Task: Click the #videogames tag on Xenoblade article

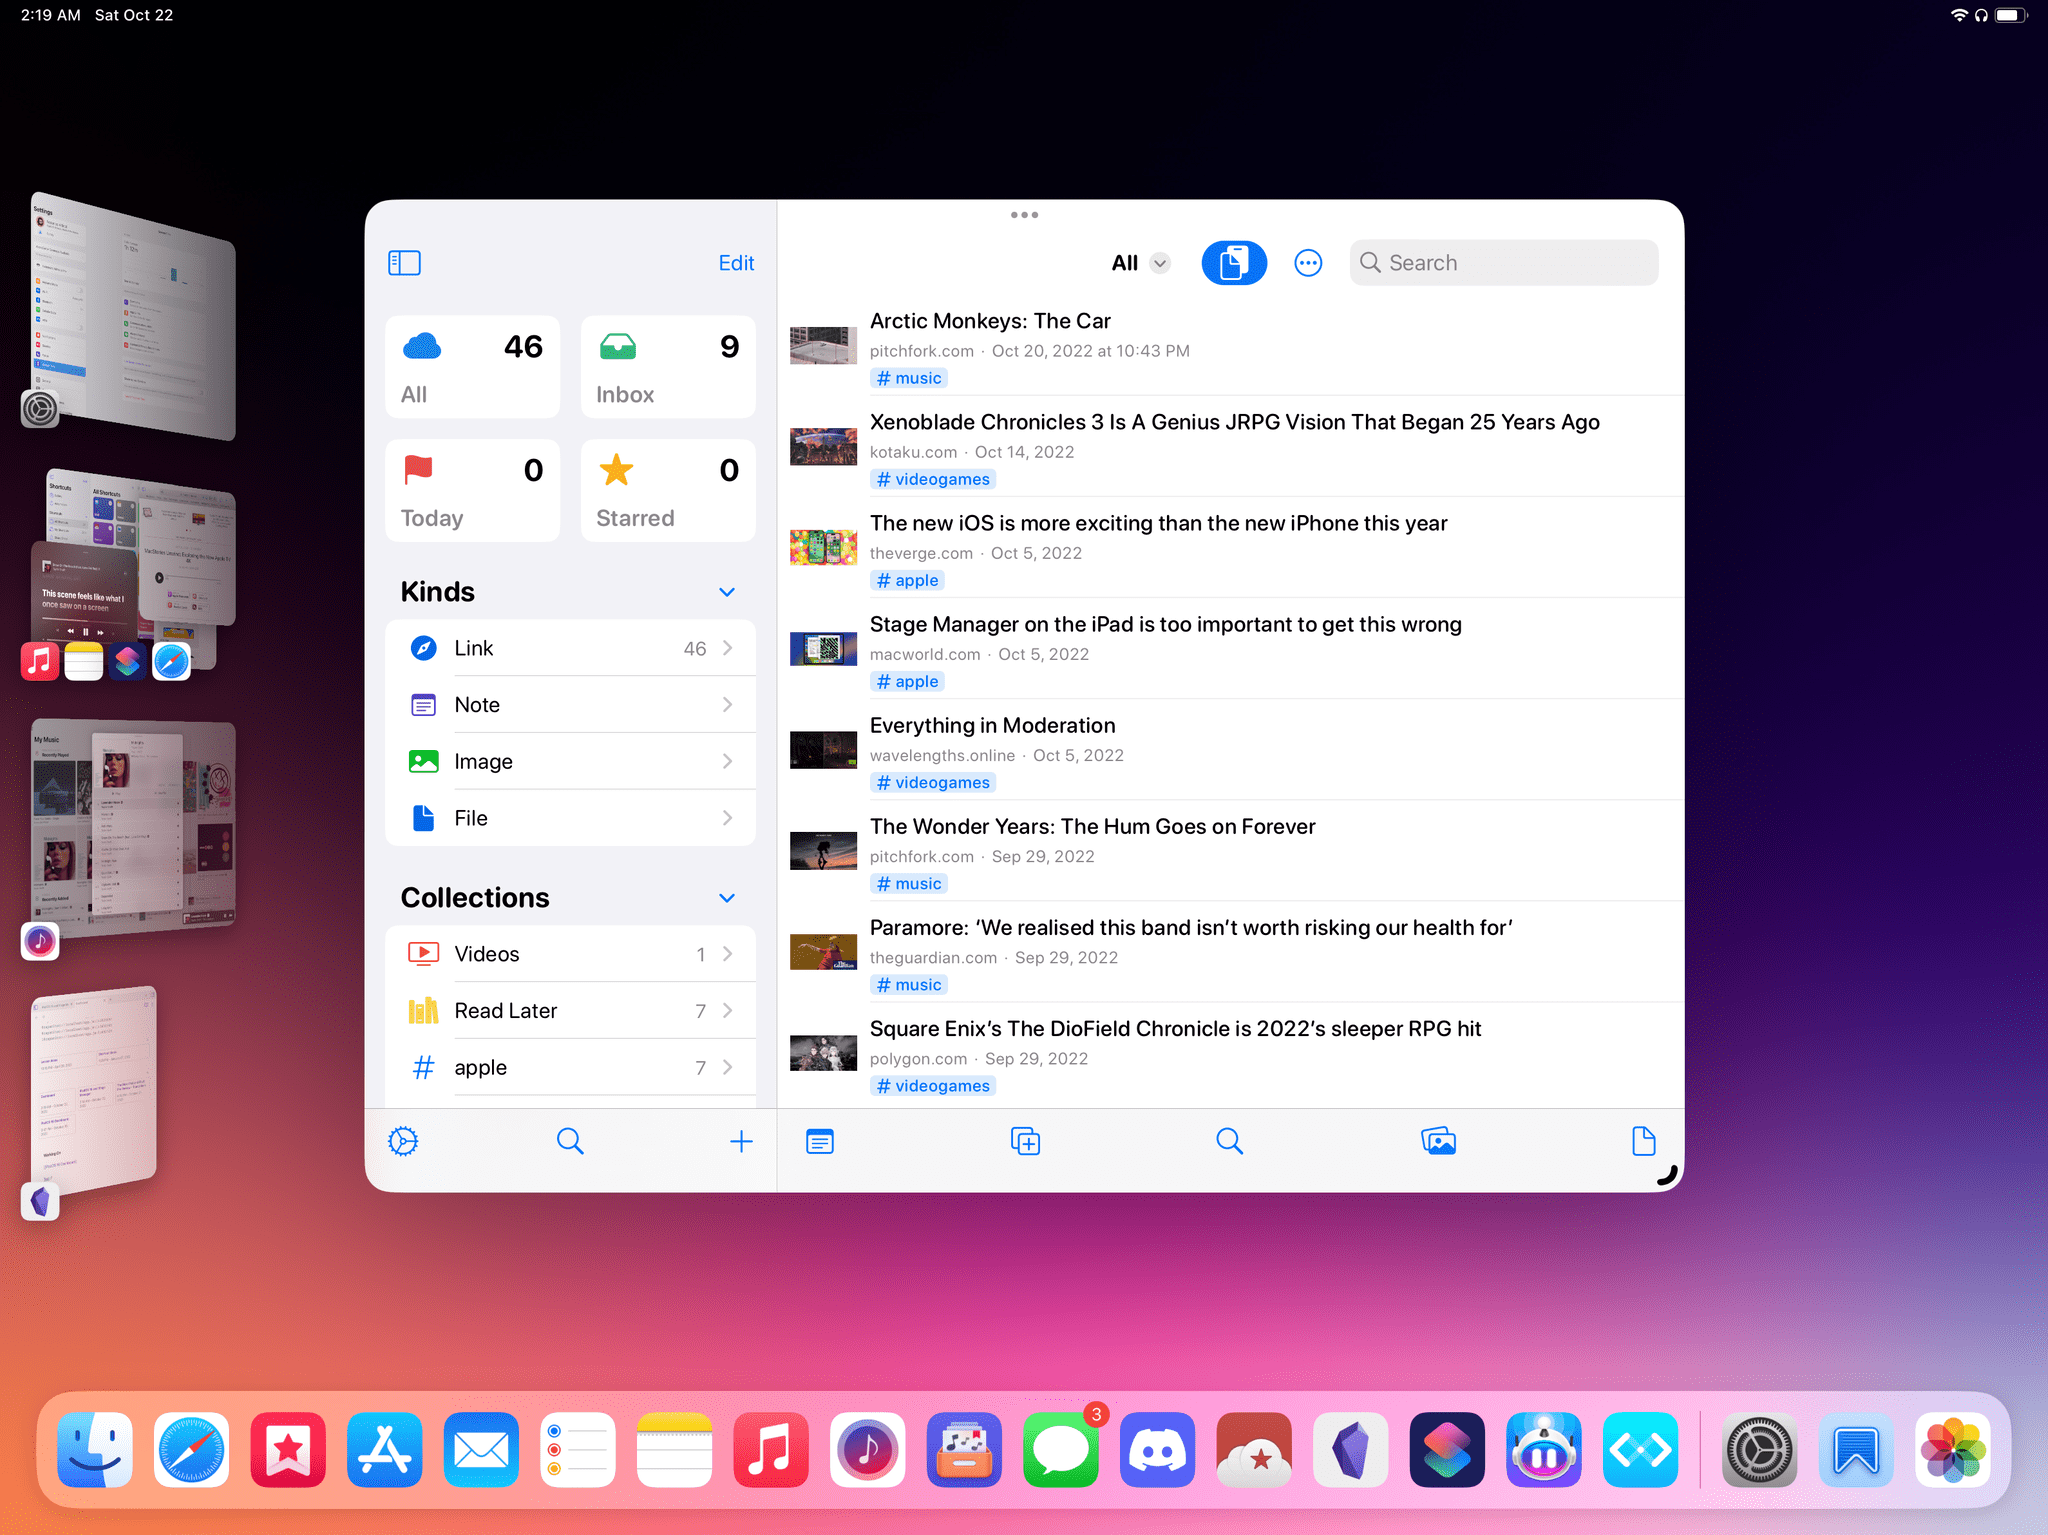Action: pos(932,480)
